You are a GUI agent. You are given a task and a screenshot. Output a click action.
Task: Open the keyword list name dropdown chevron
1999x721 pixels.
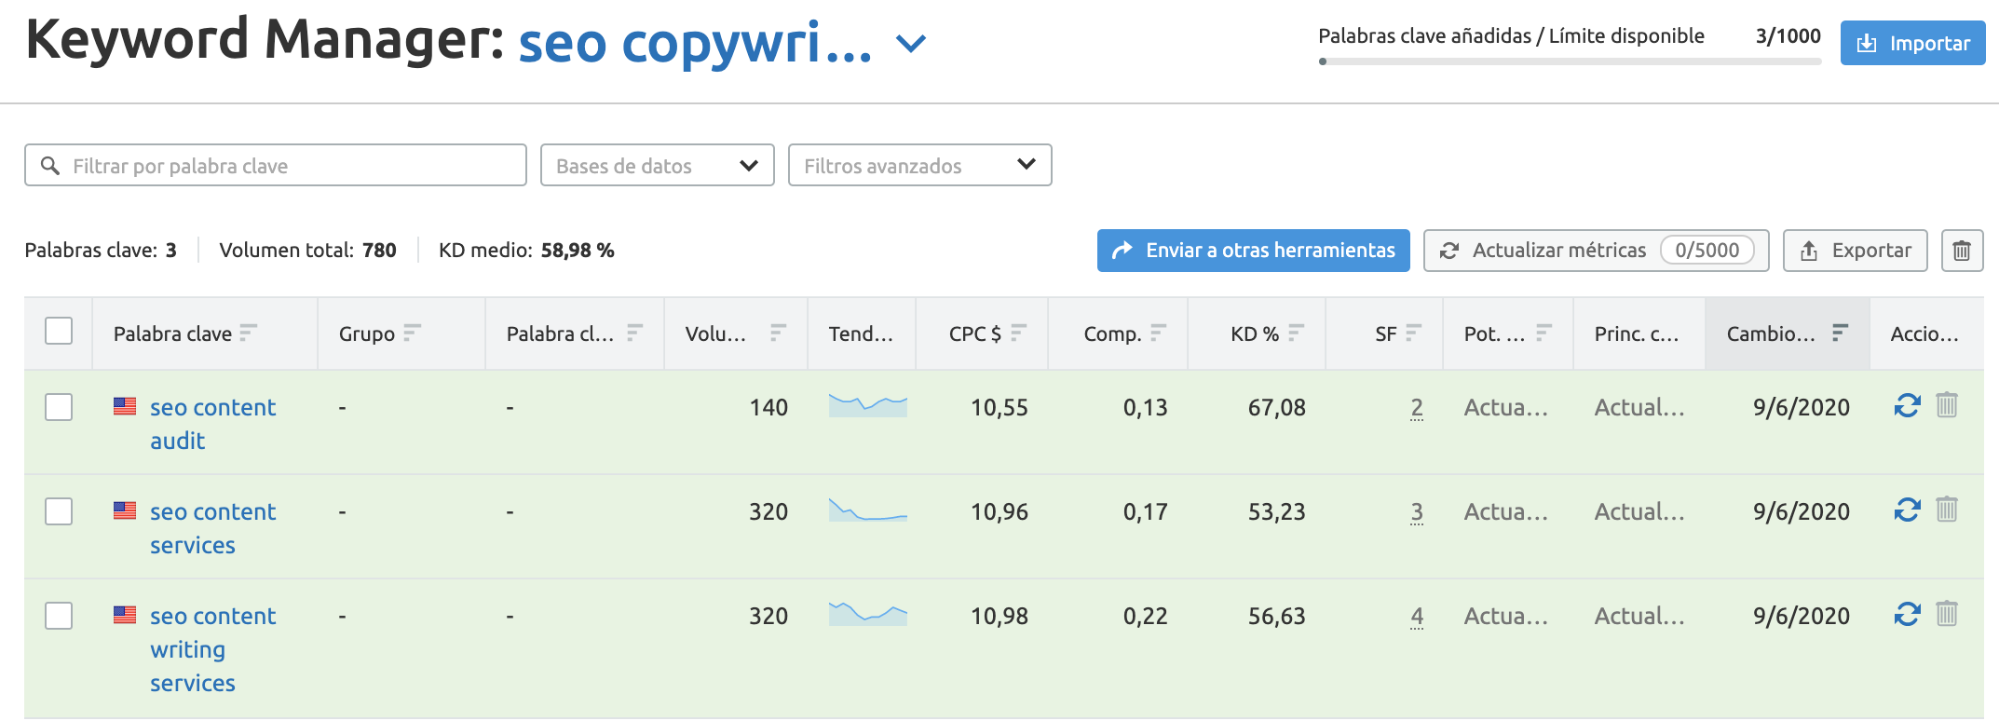tap(910, 44)
